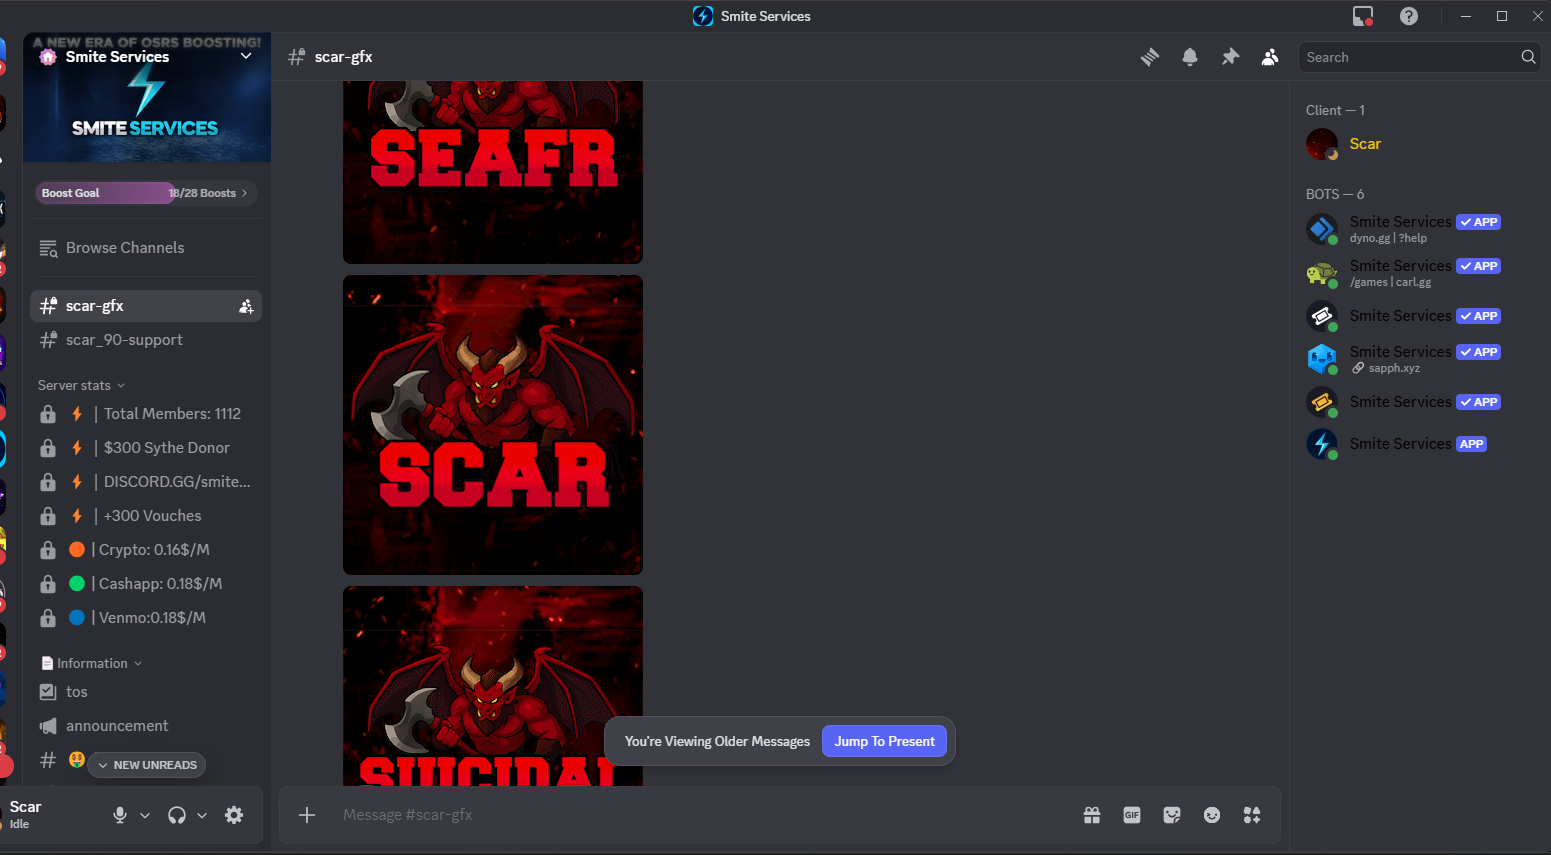
Task: Click the white ticket bot avatar
Action: (x=1322, y=316)
